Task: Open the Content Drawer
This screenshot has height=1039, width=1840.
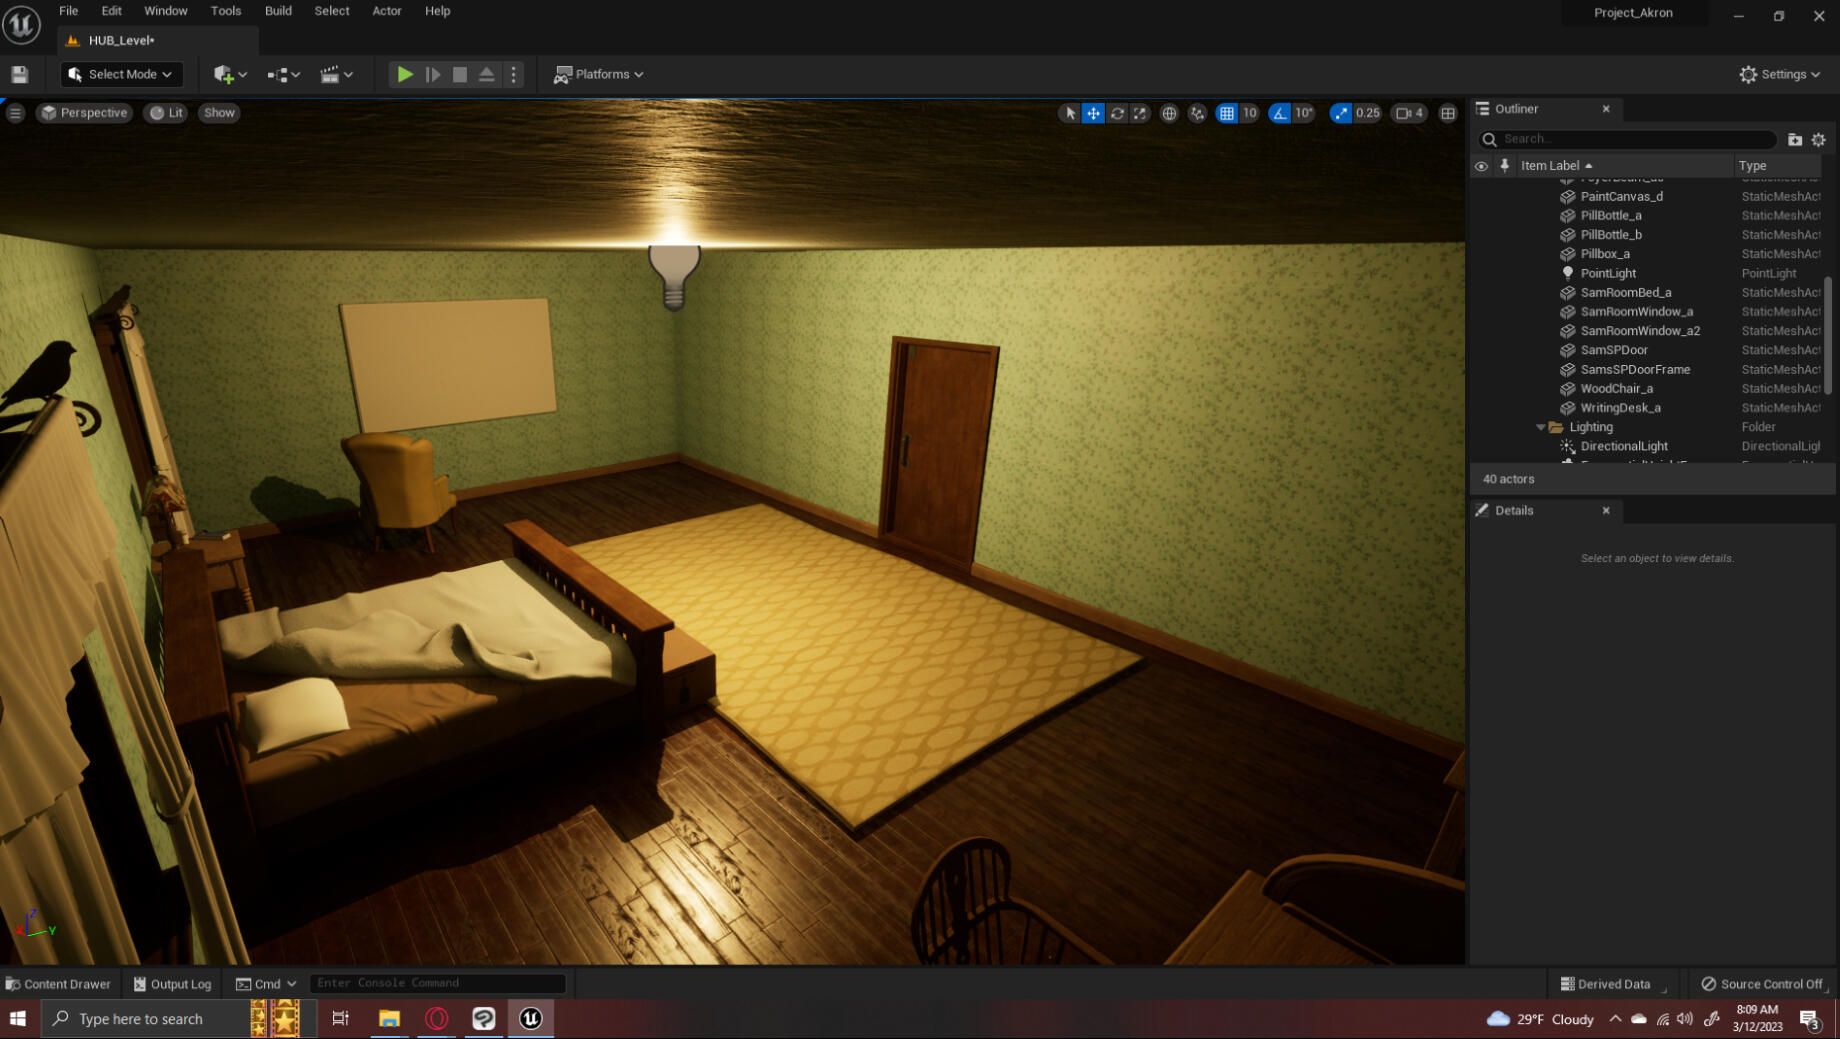Action: 58,984
